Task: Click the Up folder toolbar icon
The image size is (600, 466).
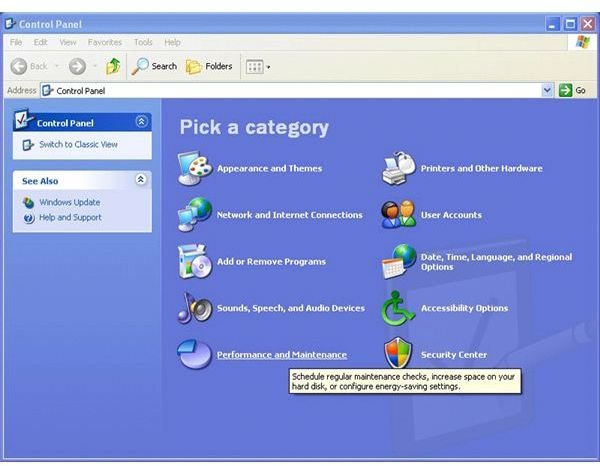Action: 113,66
